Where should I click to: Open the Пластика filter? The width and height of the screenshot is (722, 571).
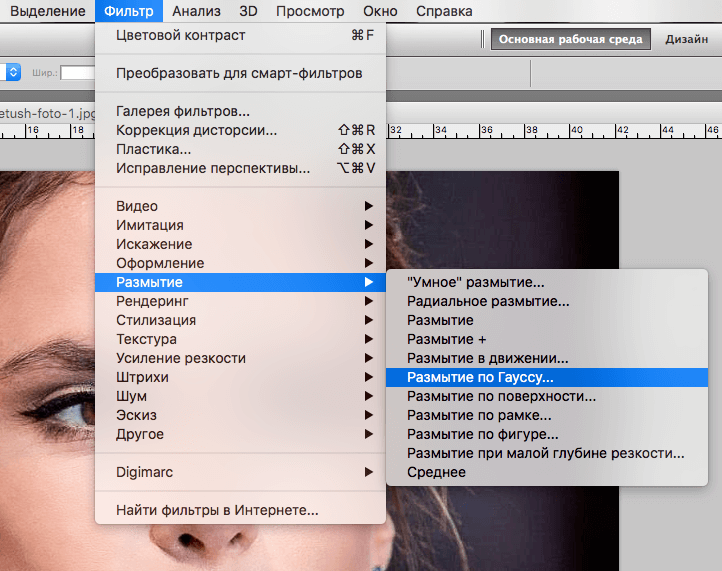[x=240, y=149]
